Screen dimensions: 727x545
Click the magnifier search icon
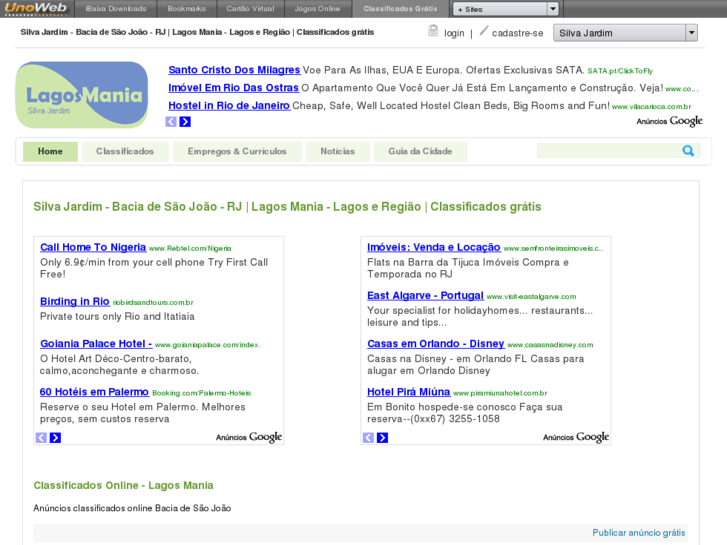688,151
